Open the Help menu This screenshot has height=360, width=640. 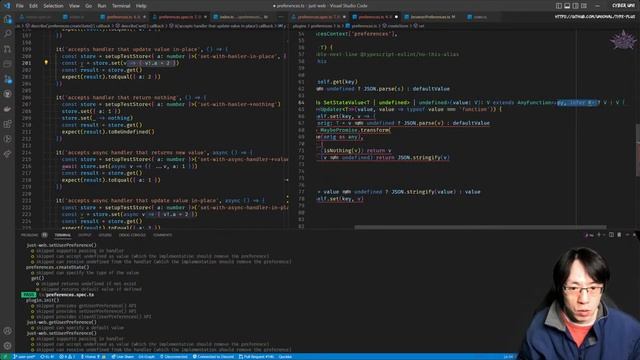[141, 6]
